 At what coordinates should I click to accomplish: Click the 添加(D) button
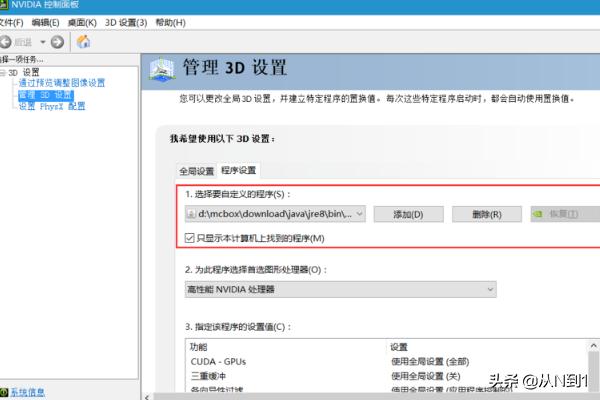(x=408, y=214)
